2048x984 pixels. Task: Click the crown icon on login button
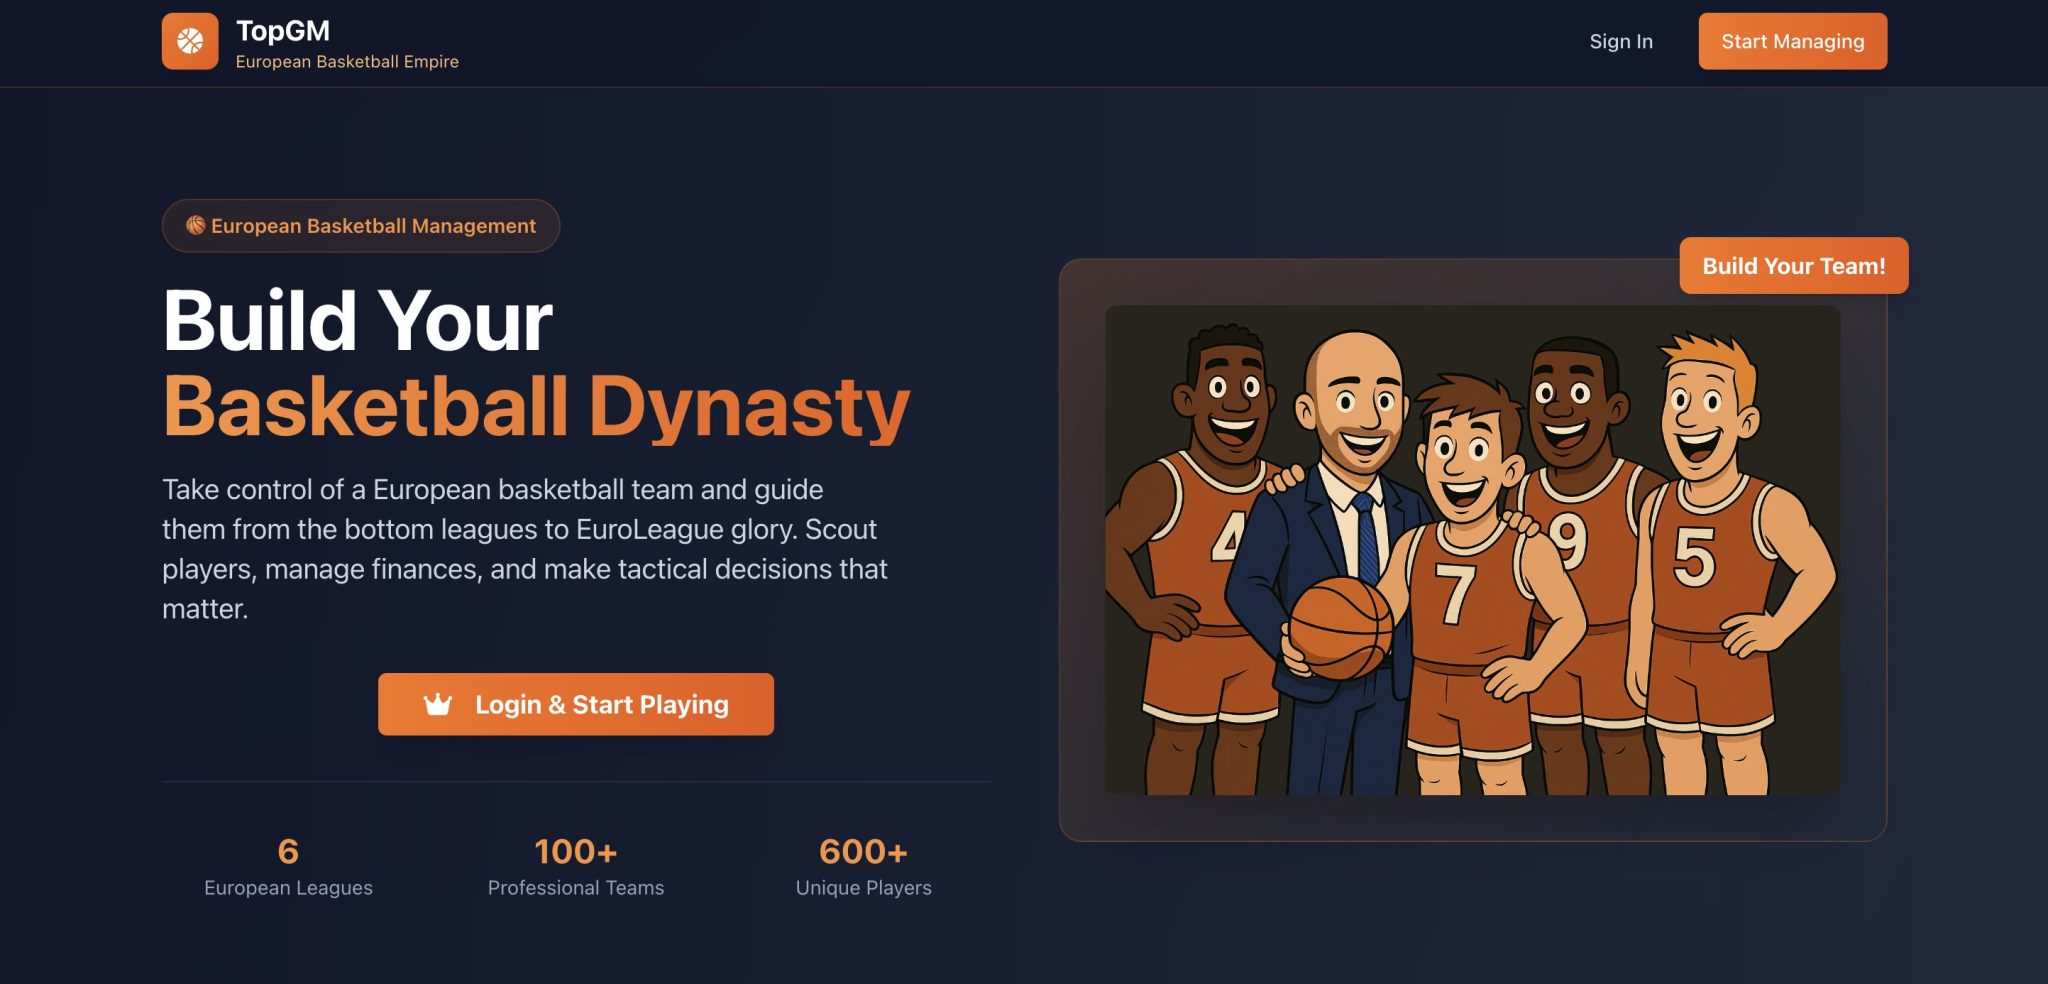[x=438, y=705]
